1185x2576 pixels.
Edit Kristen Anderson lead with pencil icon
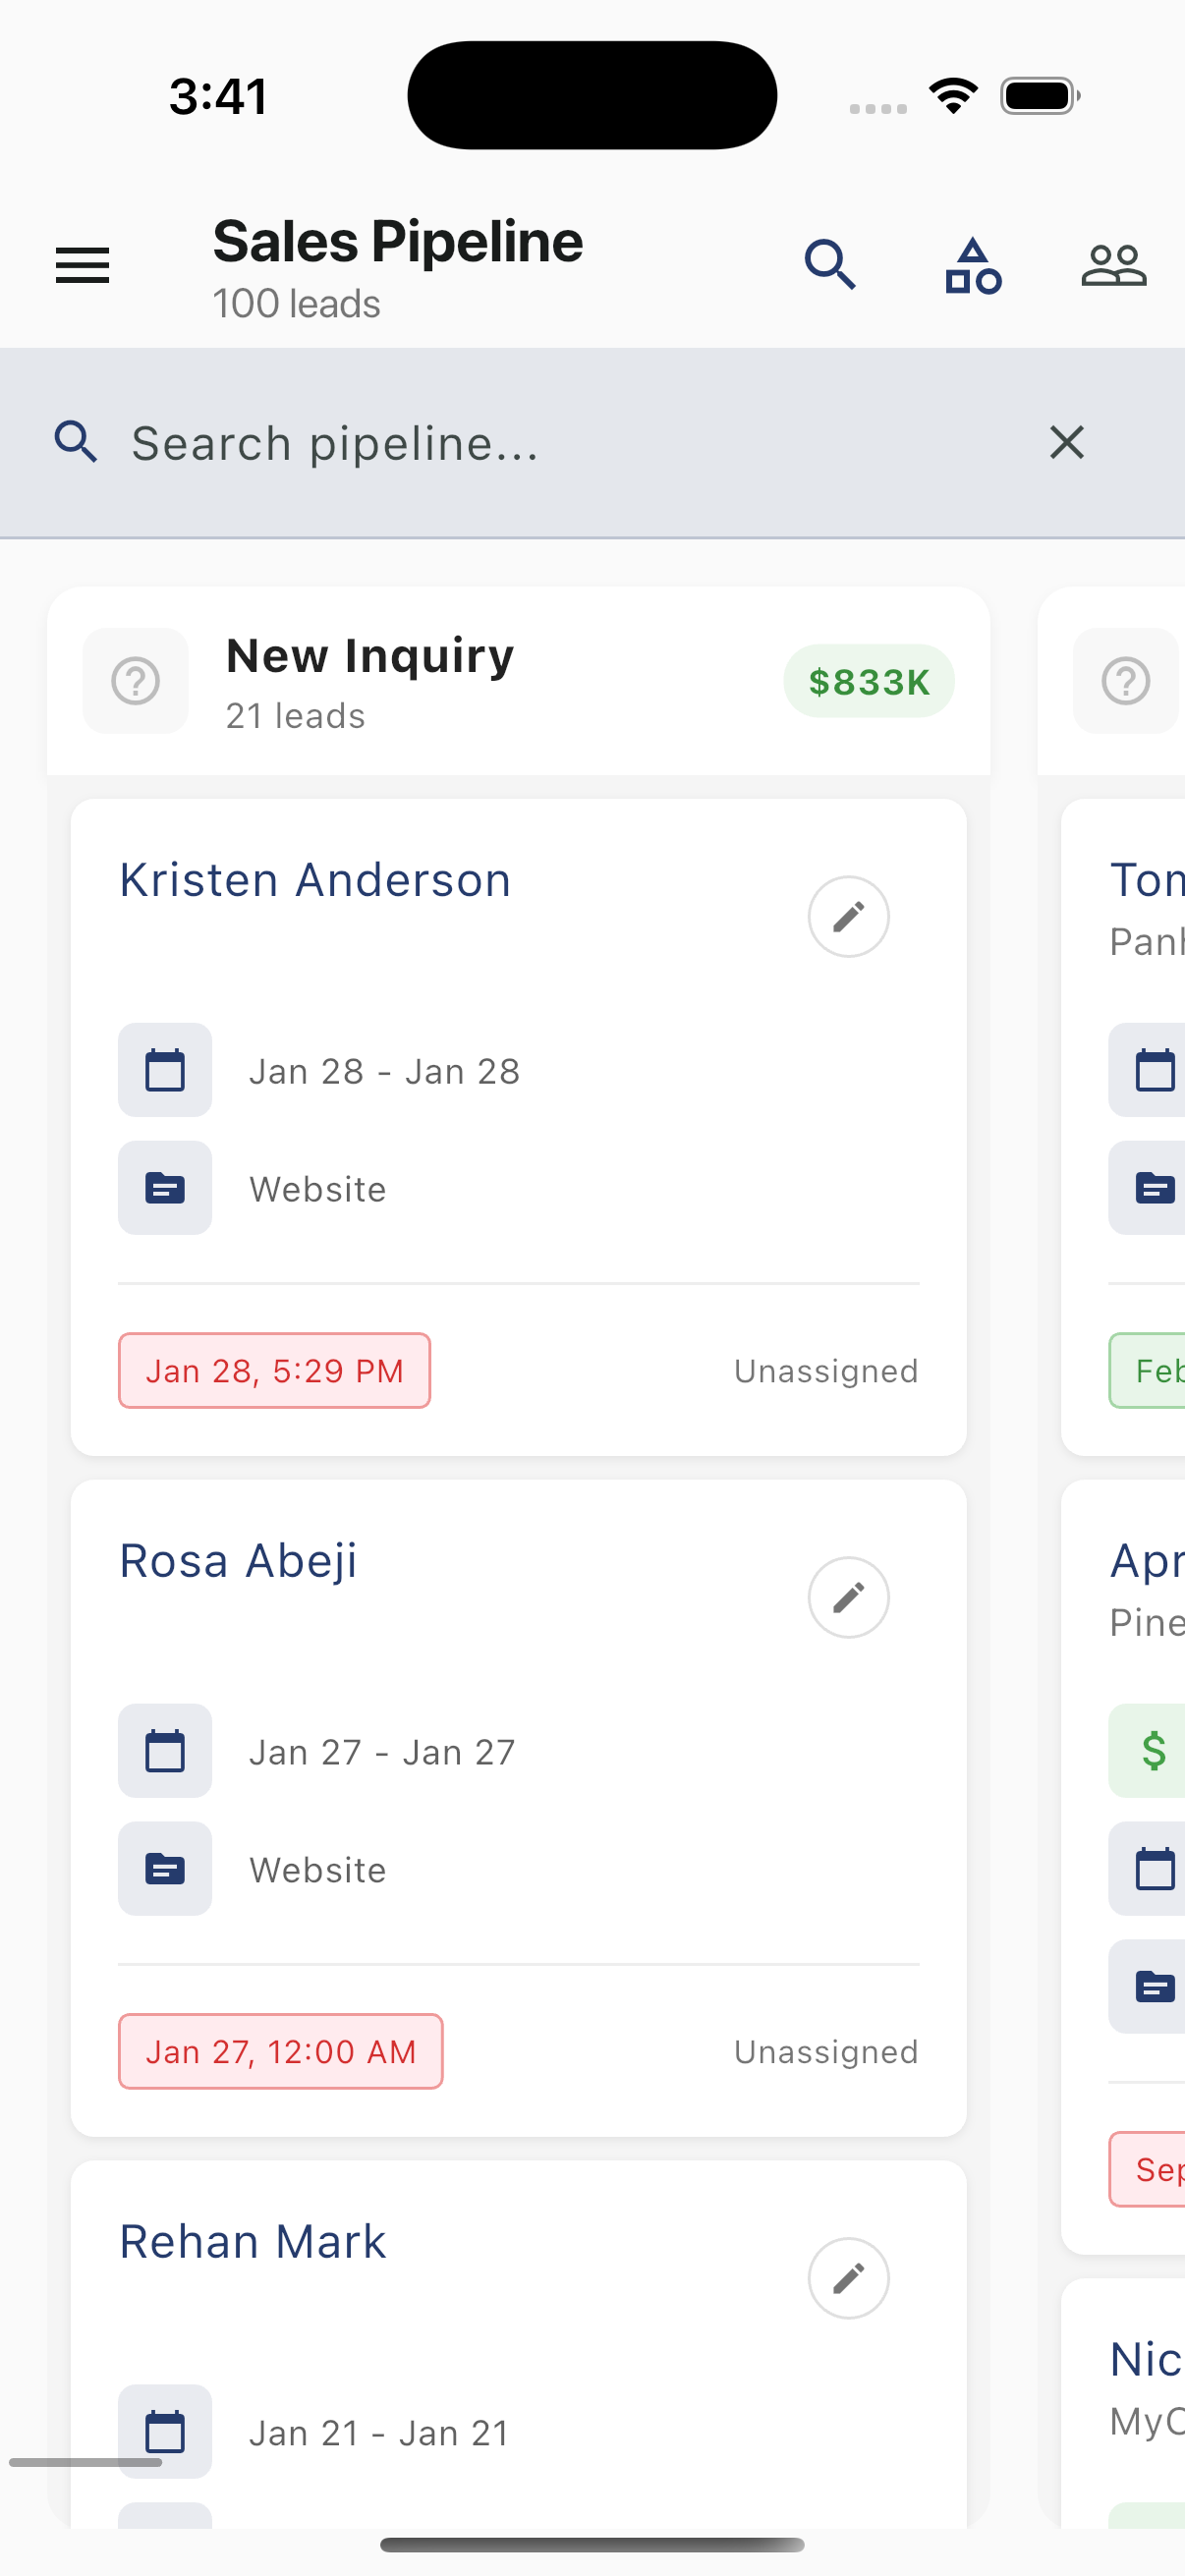click(x=848, y=917)
